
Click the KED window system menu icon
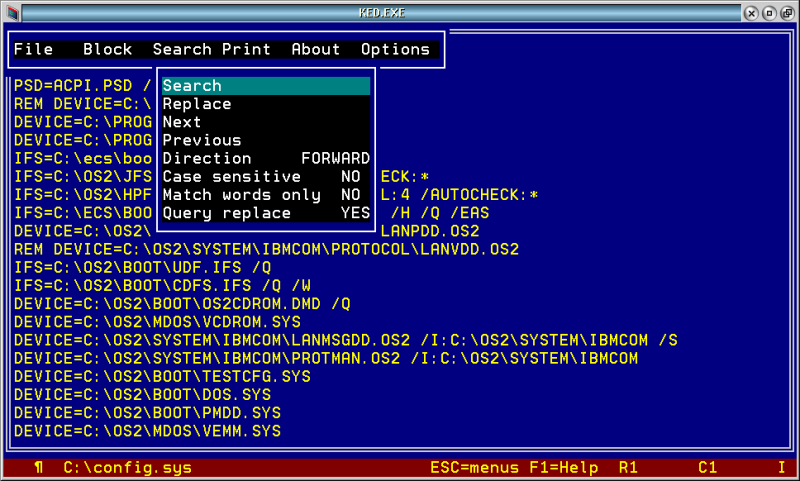pos(12,13)
